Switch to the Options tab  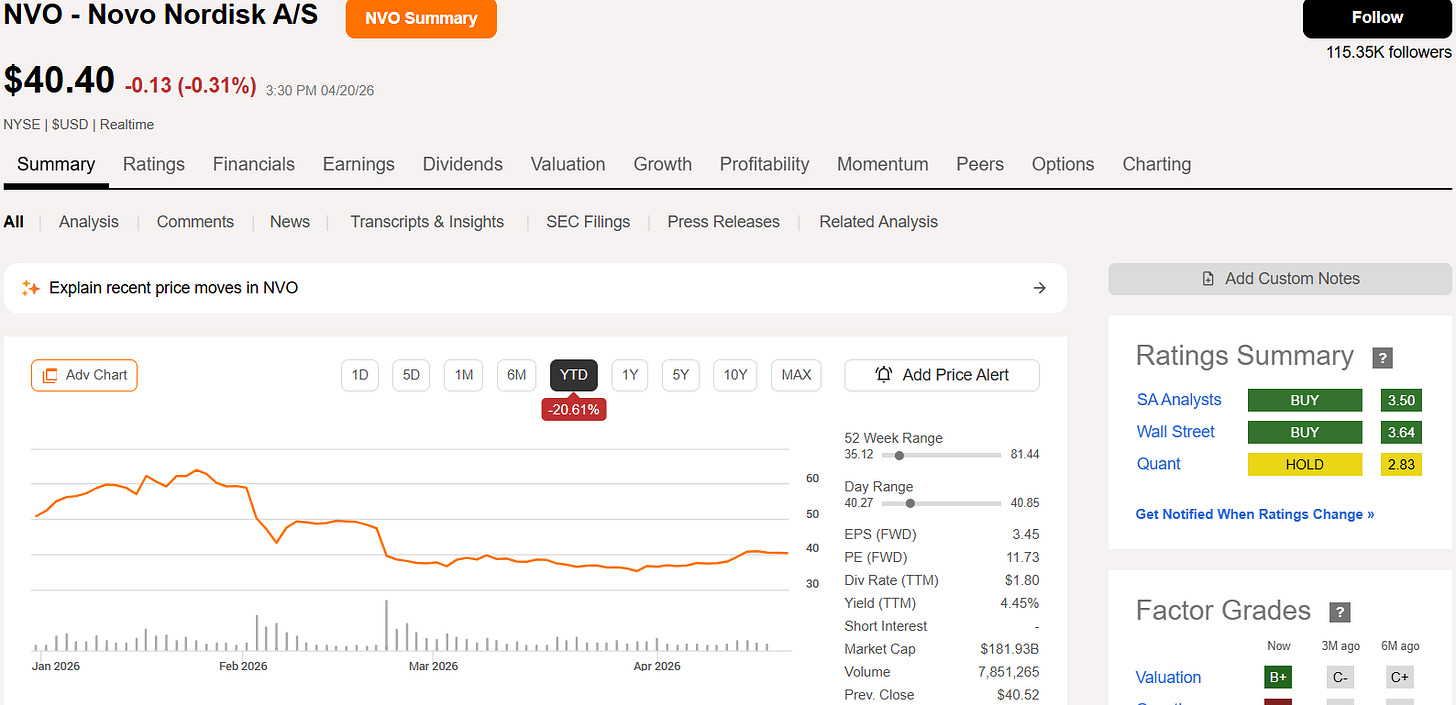coord(1063,164)
